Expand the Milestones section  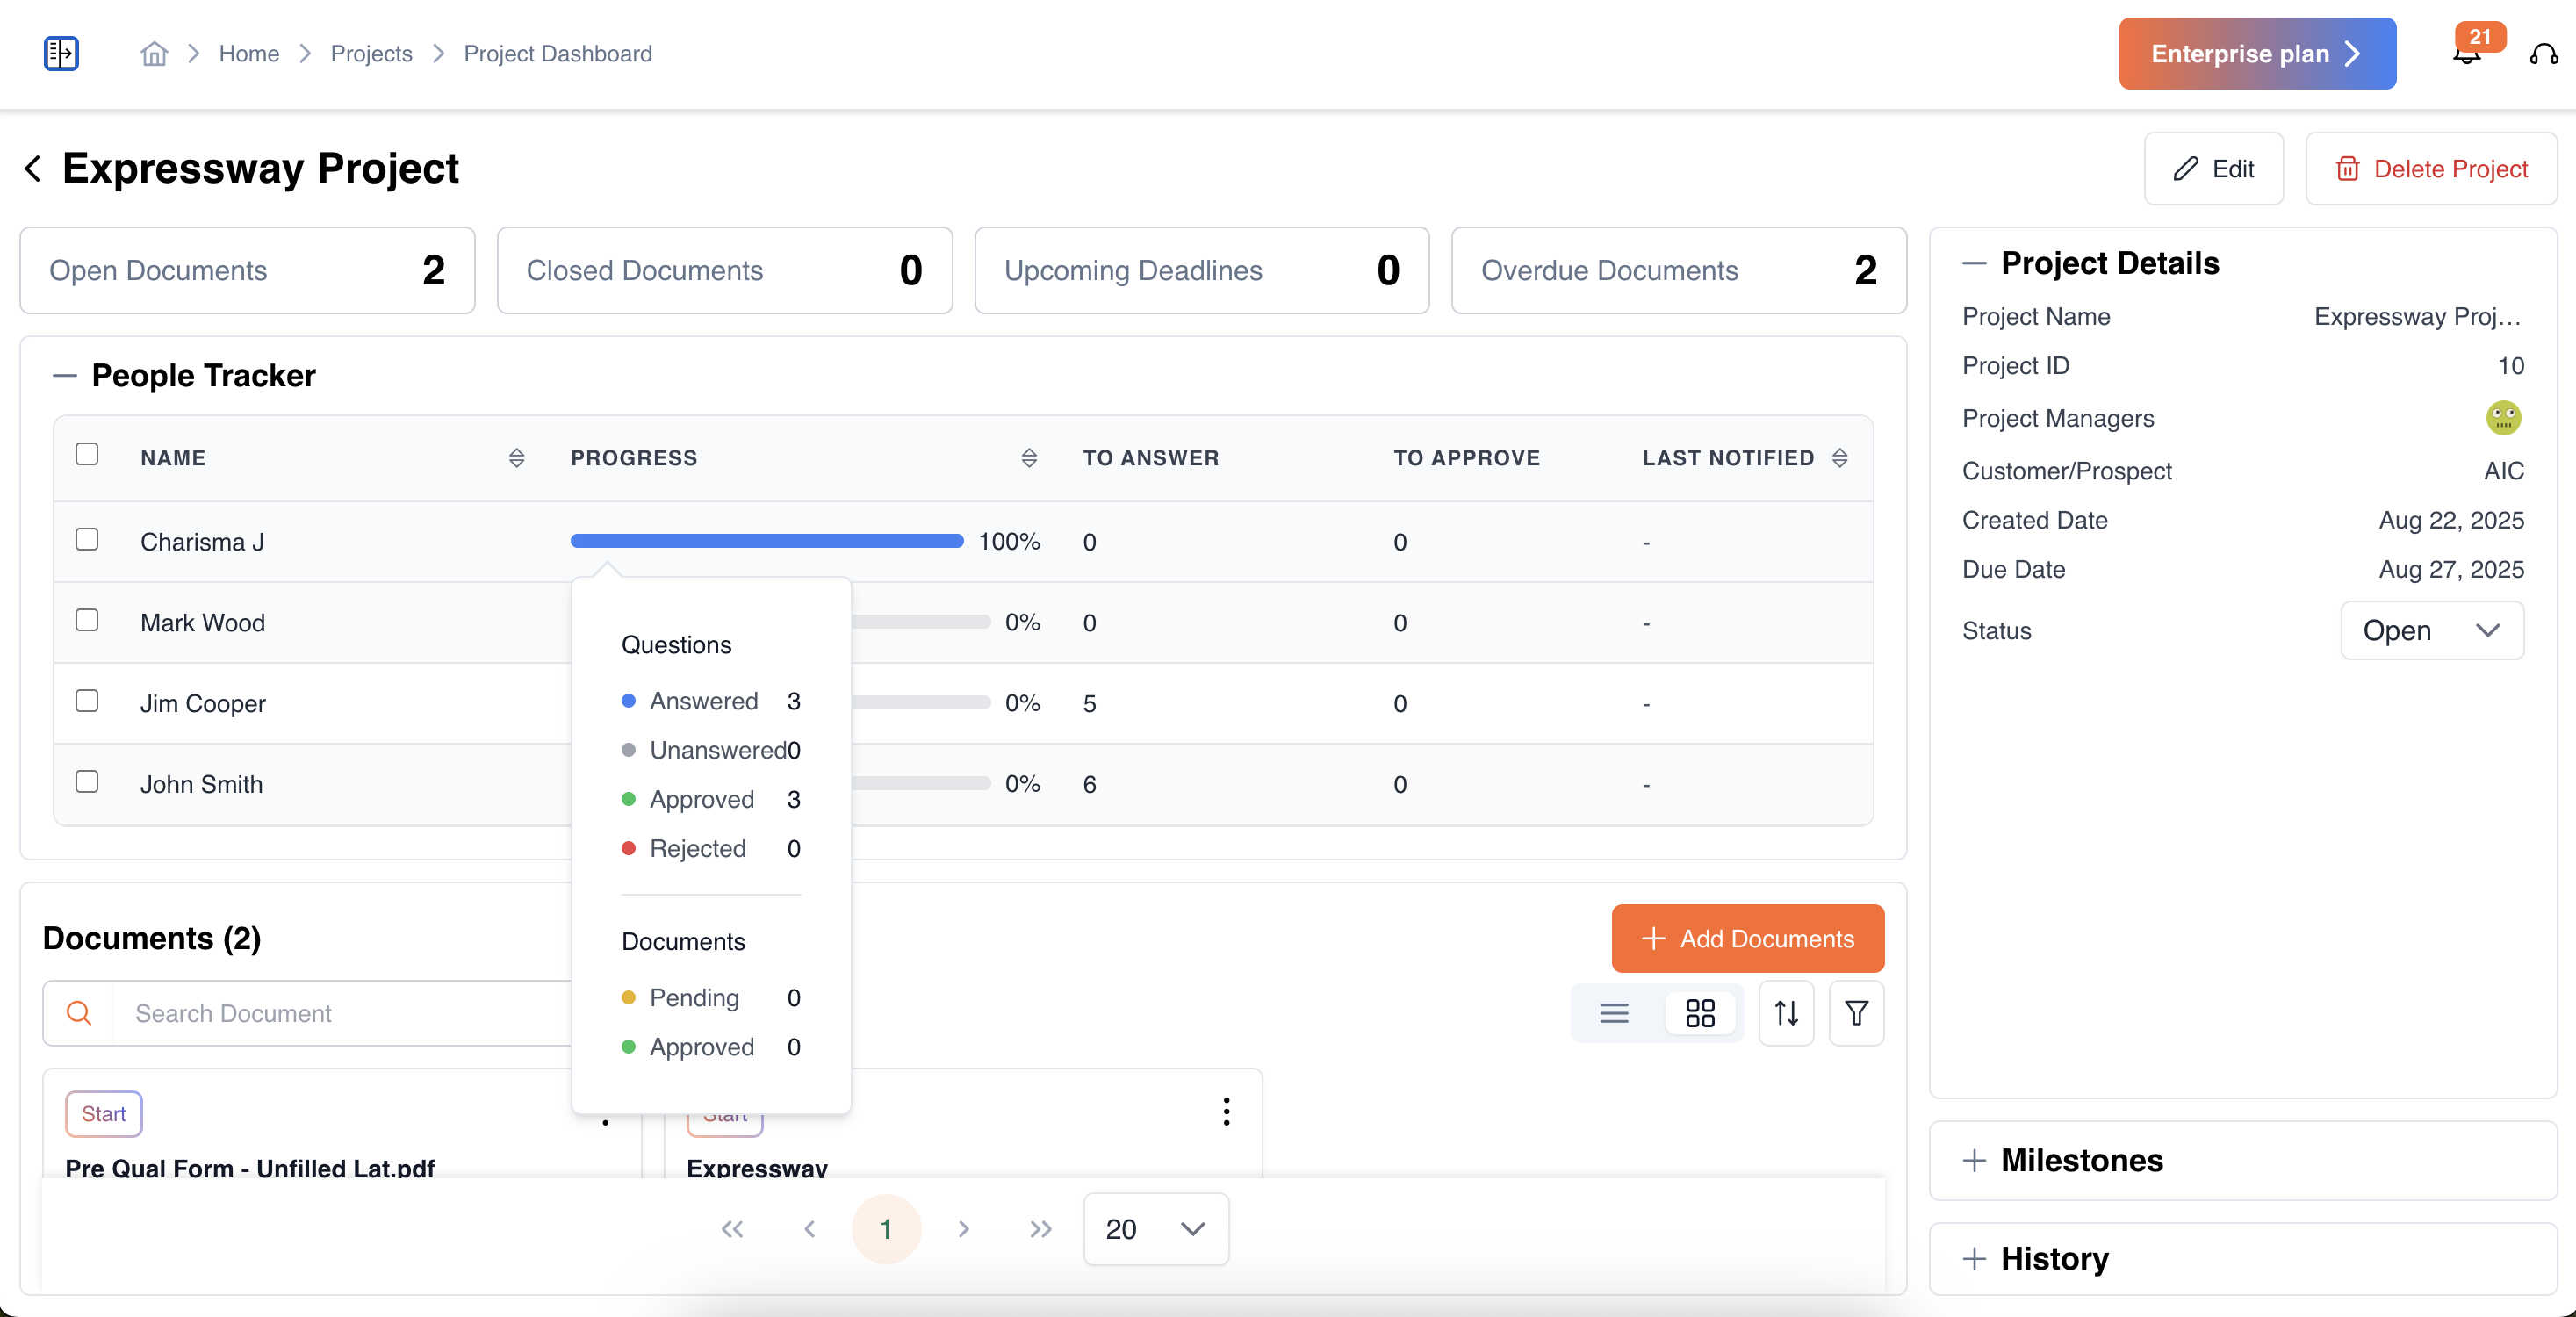point(2080,1160)
